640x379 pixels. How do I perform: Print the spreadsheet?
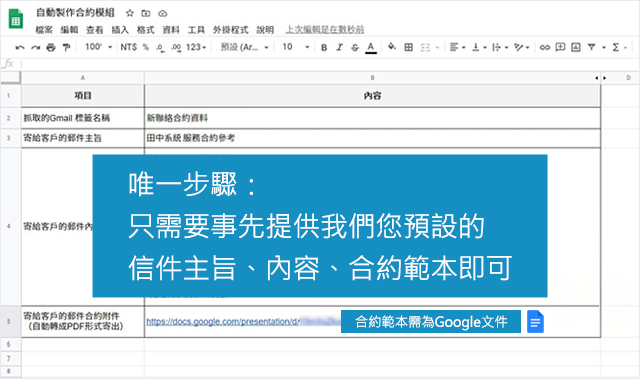51,47
